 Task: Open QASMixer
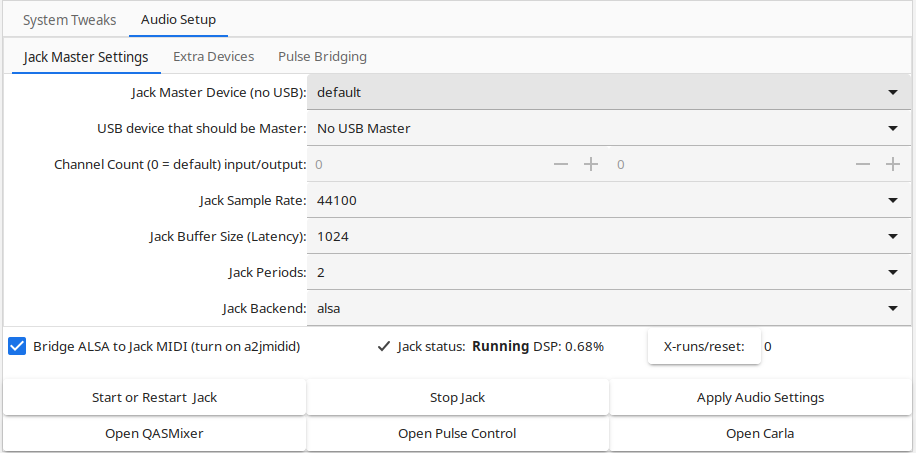point(155,433)
